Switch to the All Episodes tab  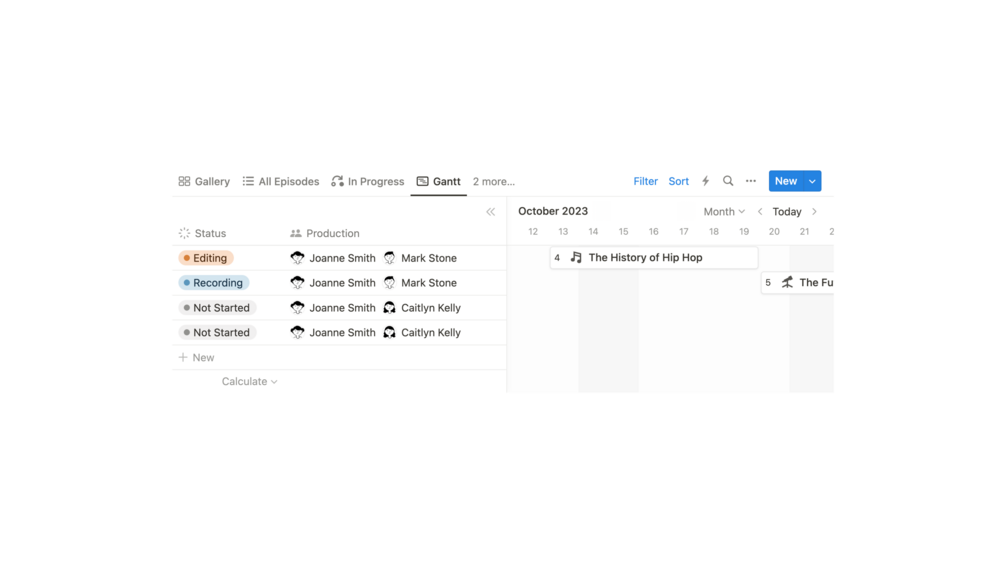point(281,181)
